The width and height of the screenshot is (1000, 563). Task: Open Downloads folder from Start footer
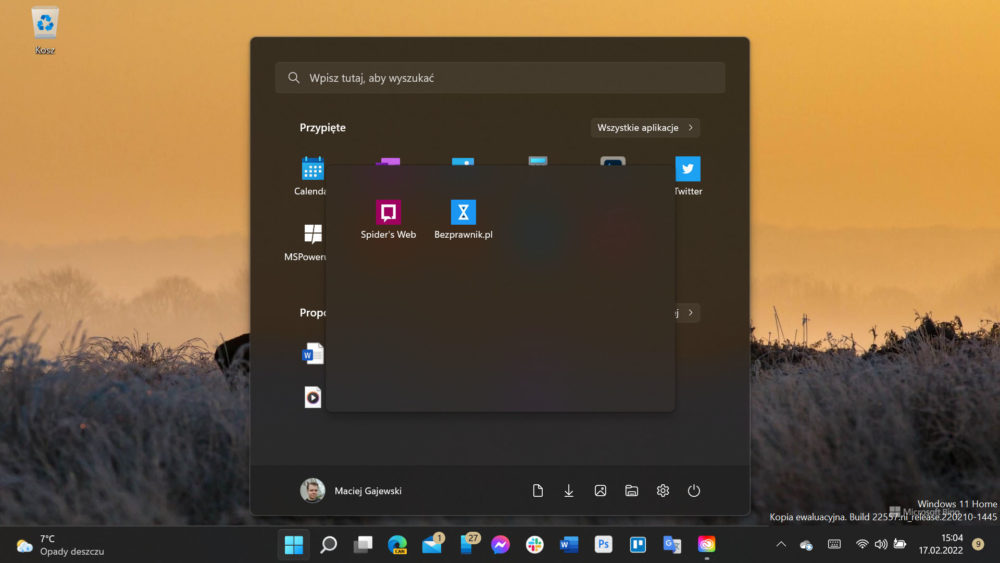(569, 490)
